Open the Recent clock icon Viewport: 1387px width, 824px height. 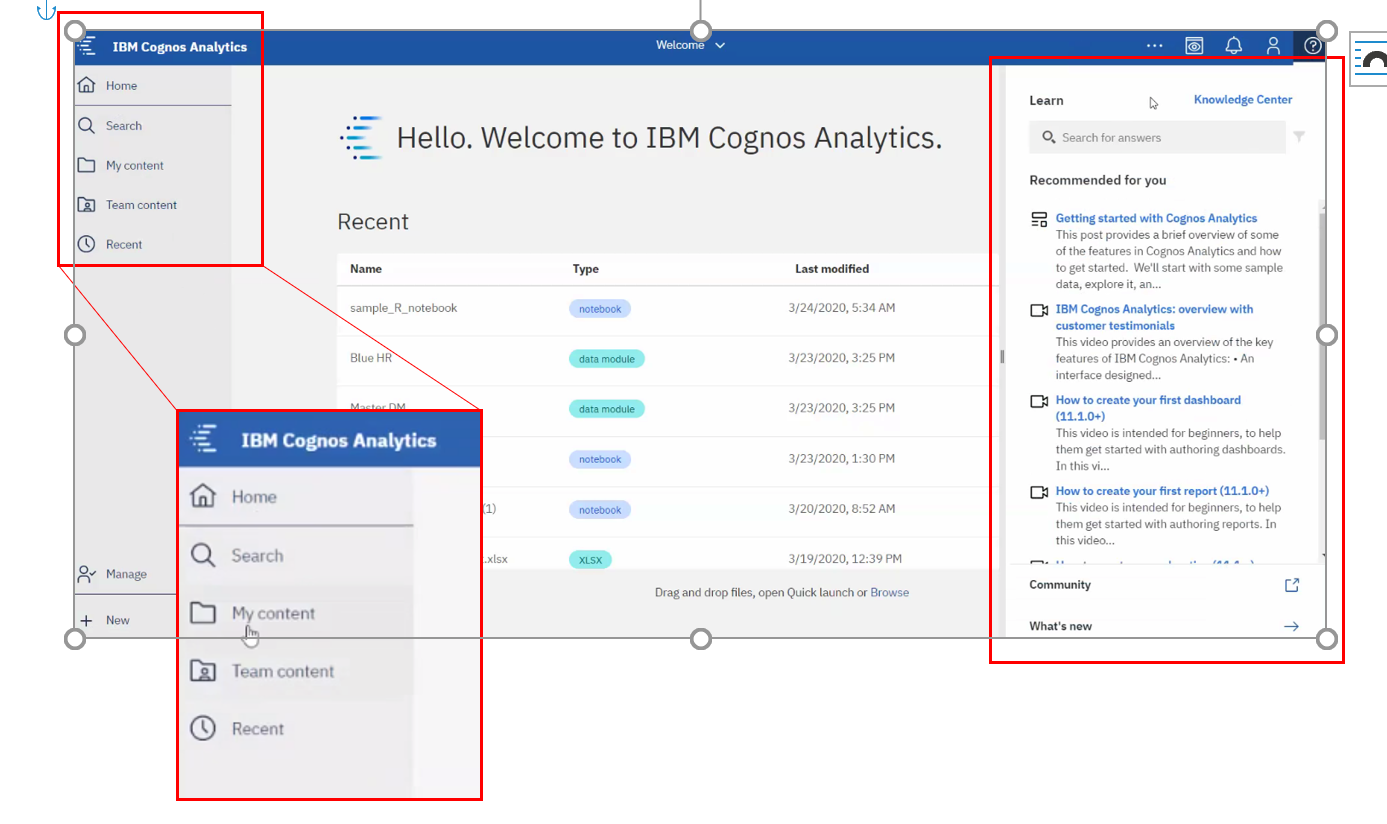[x=85, y=244]
